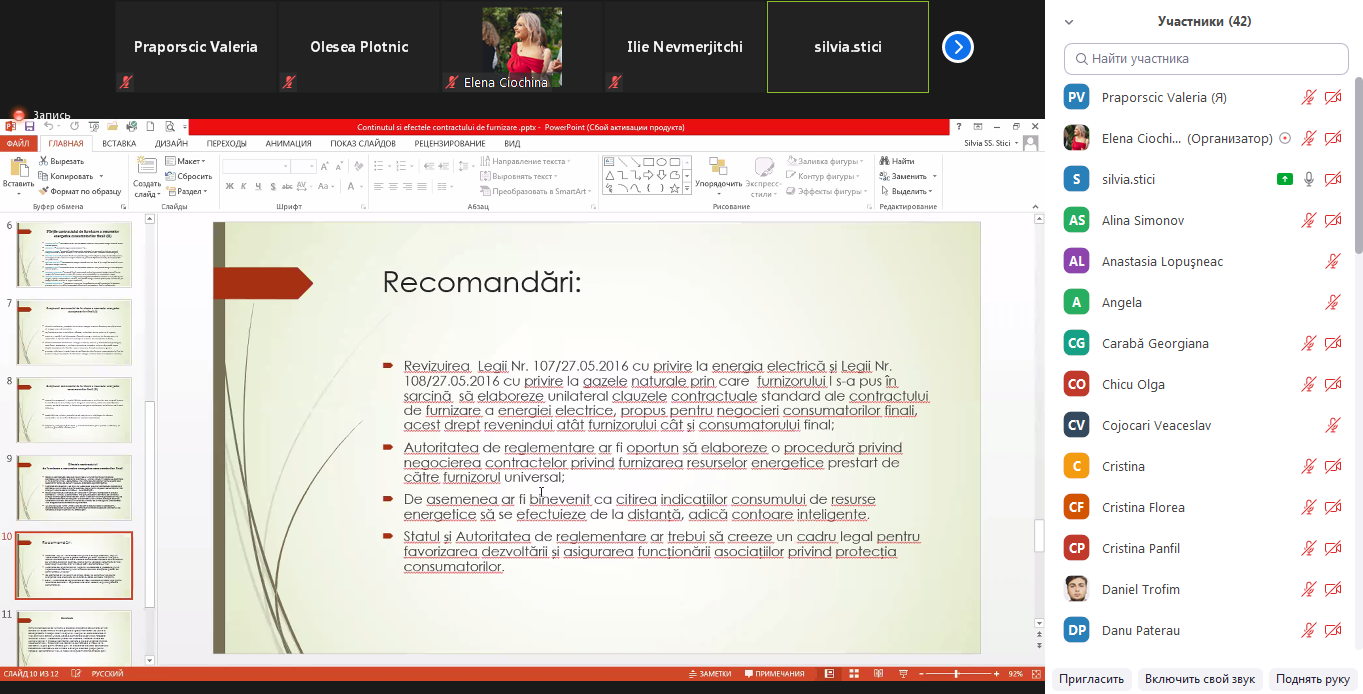Click the Save icon in quick access toolbar

[29, 127]
